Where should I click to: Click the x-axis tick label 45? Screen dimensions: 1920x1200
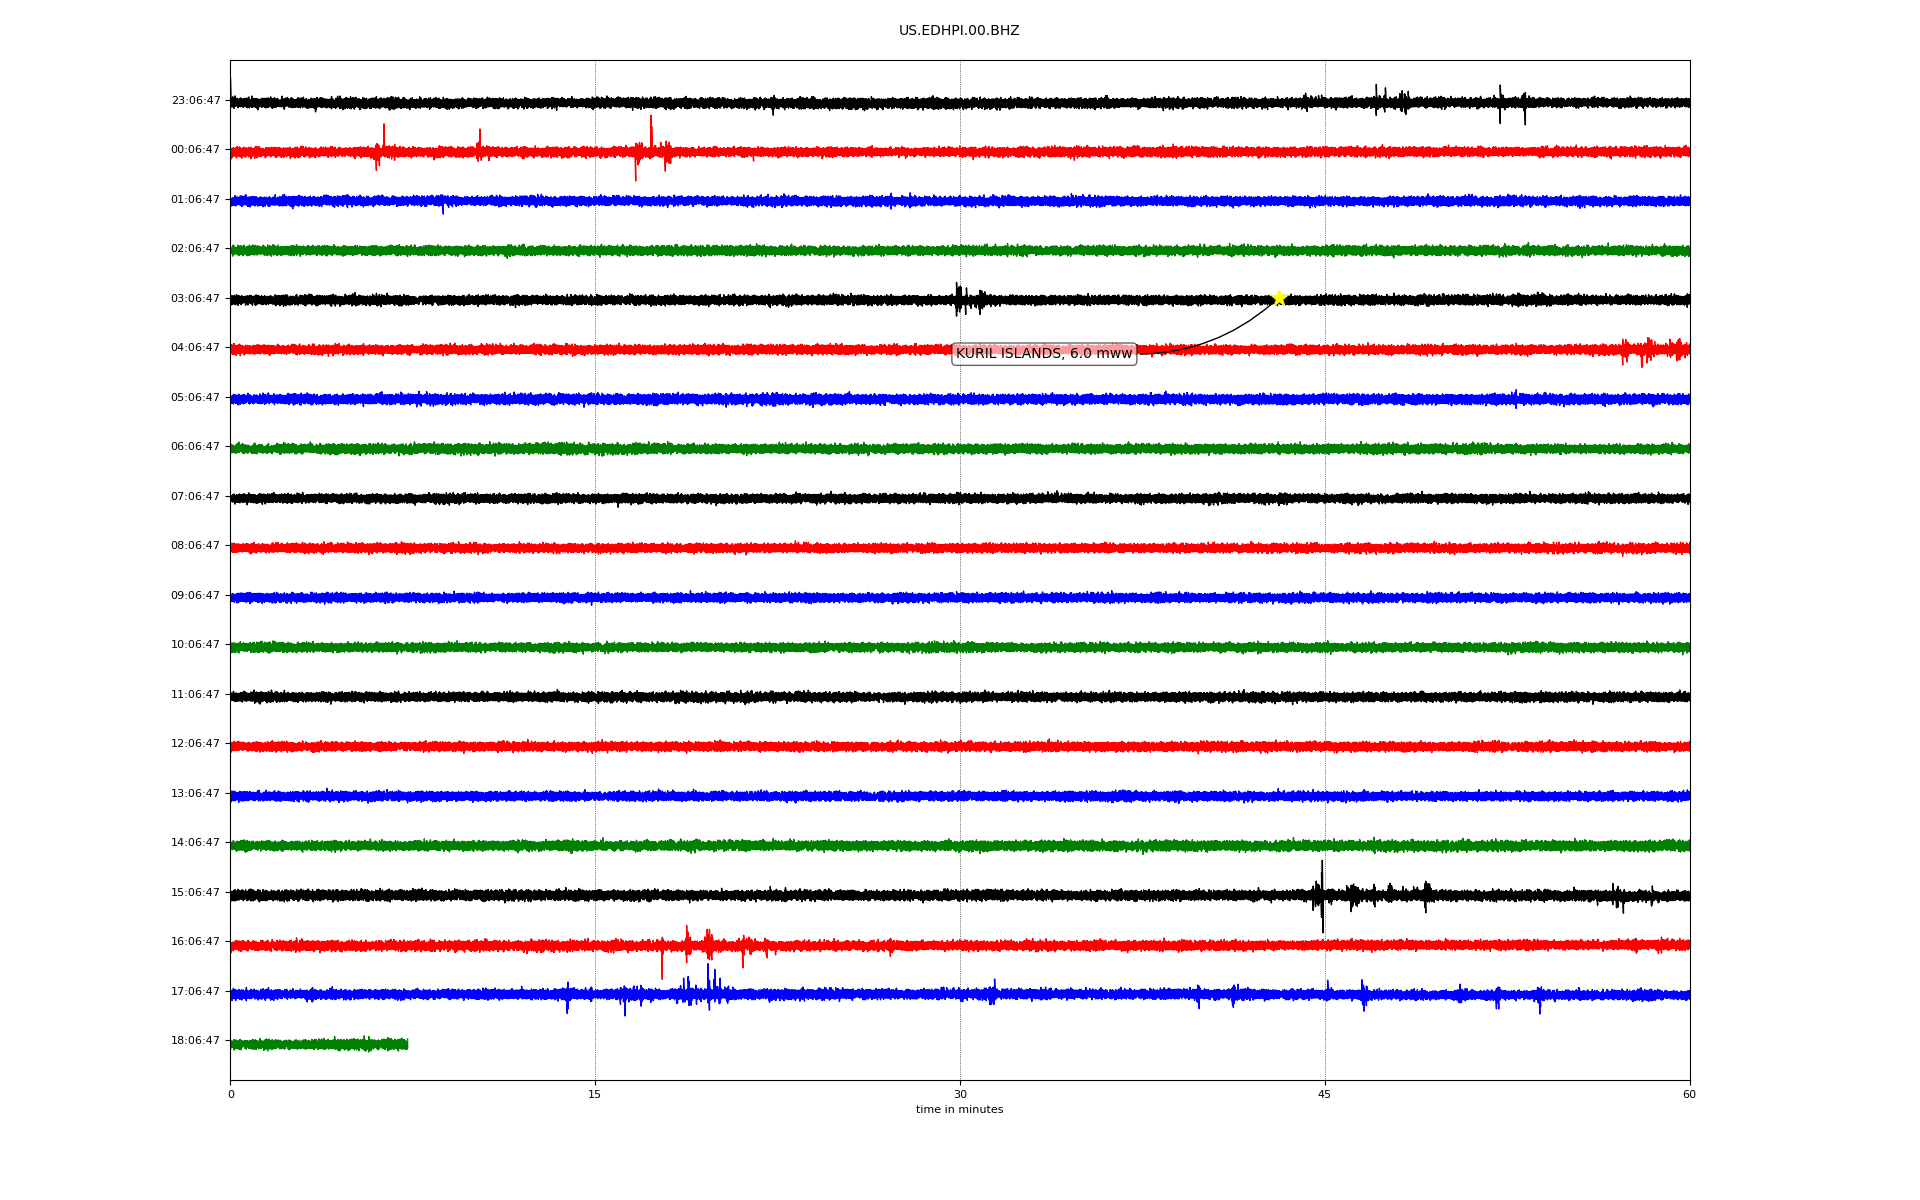click(1325, 1094)
